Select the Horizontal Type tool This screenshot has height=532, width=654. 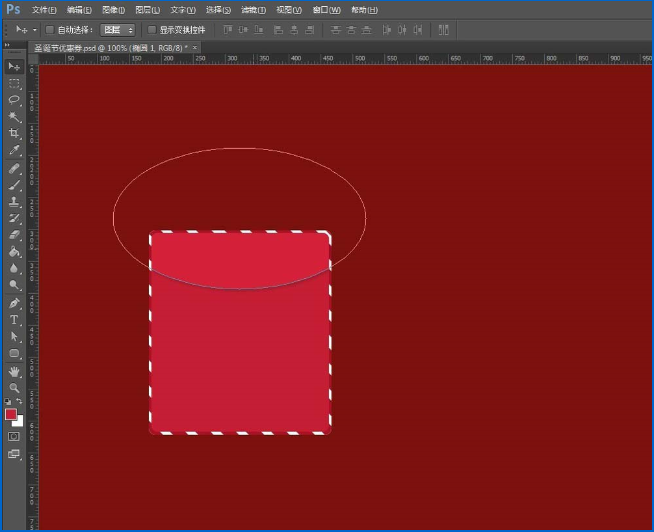click(x=14, y=320)
